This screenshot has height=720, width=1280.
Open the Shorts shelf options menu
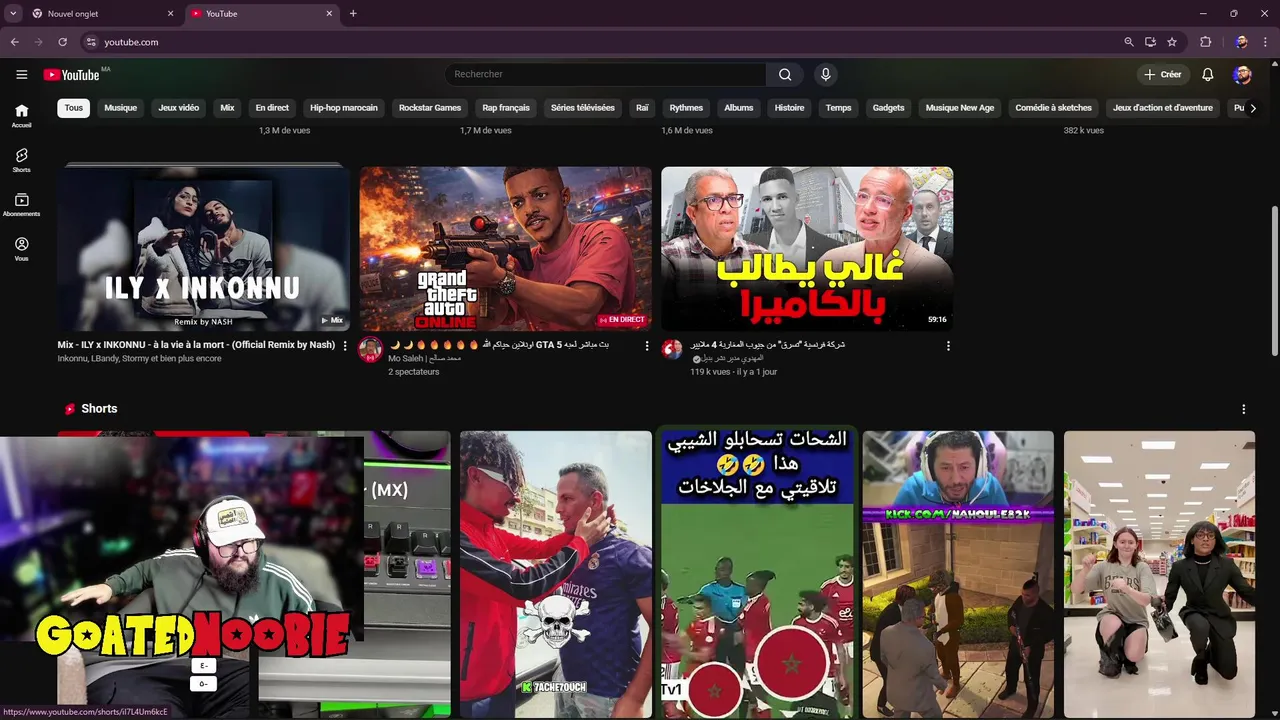pyautogui.click(x=1244, y=409)
